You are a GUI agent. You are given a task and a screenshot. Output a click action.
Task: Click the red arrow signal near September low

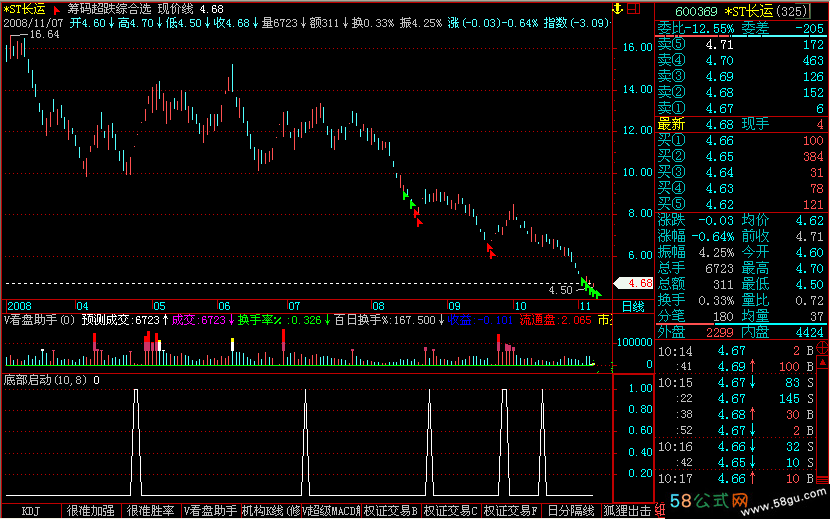(491, 250)
